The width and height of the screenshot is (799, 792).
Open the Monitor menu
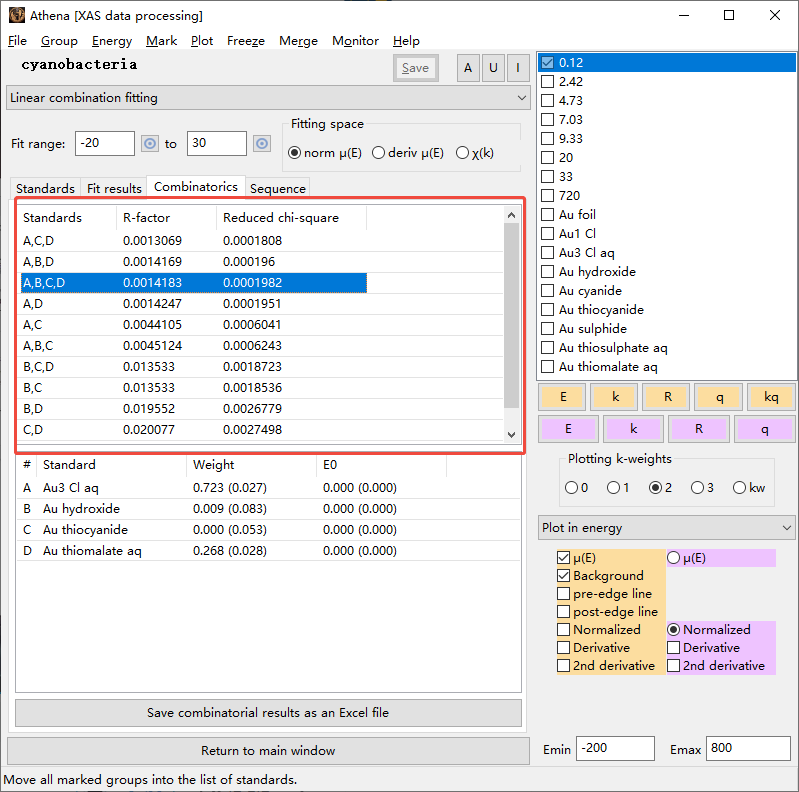tap(355, 41)
